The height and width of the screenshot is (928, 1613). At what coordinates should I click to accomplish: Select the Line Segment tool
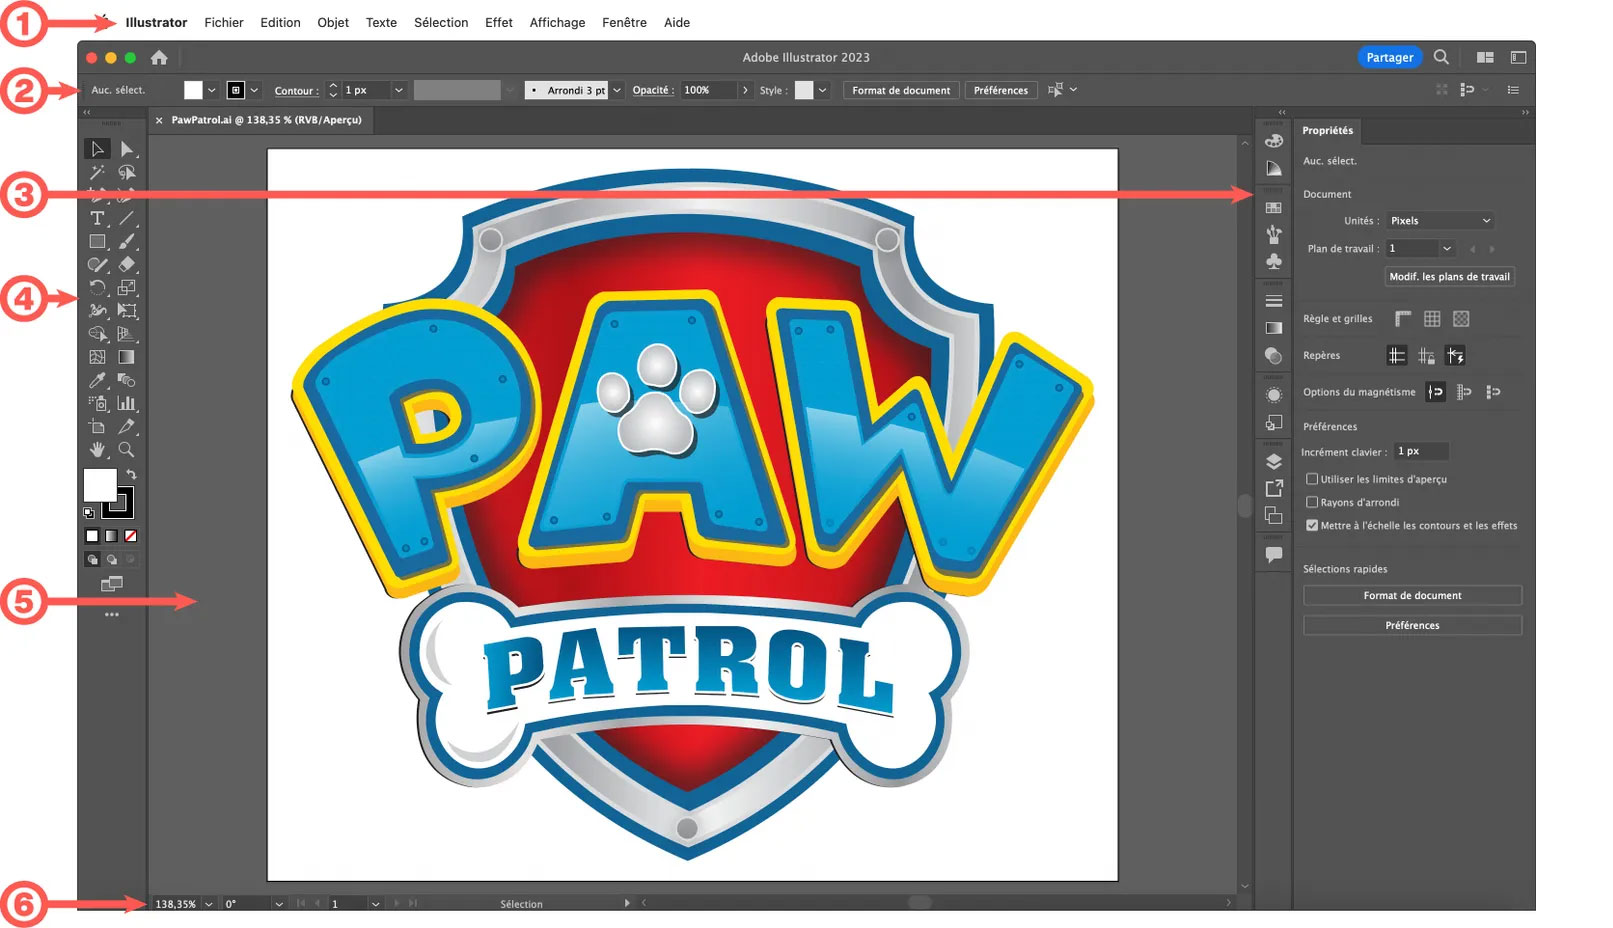(127, 218)
